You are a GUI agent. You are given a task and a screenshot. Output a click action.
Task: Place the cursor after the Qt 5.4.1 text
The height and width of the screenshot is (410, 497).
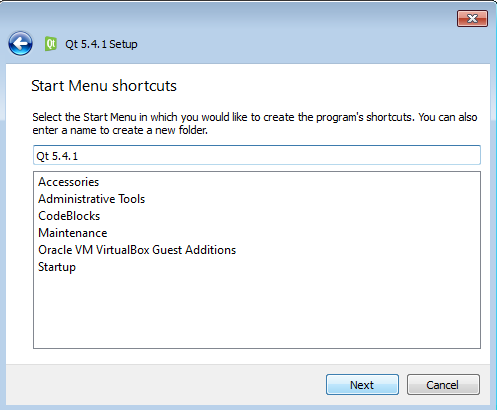79,156
